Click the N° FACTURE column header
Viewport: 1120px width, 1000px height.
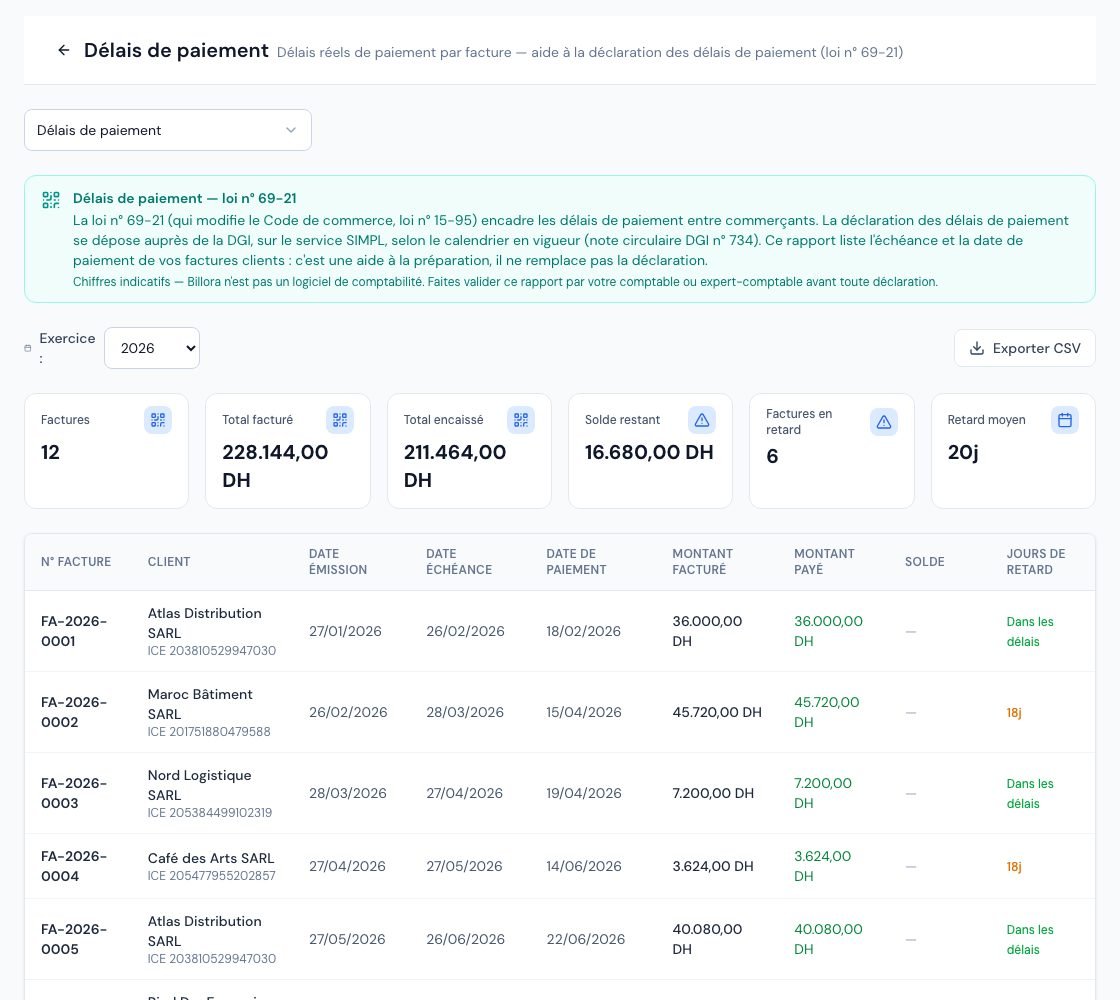coord(76,561)
